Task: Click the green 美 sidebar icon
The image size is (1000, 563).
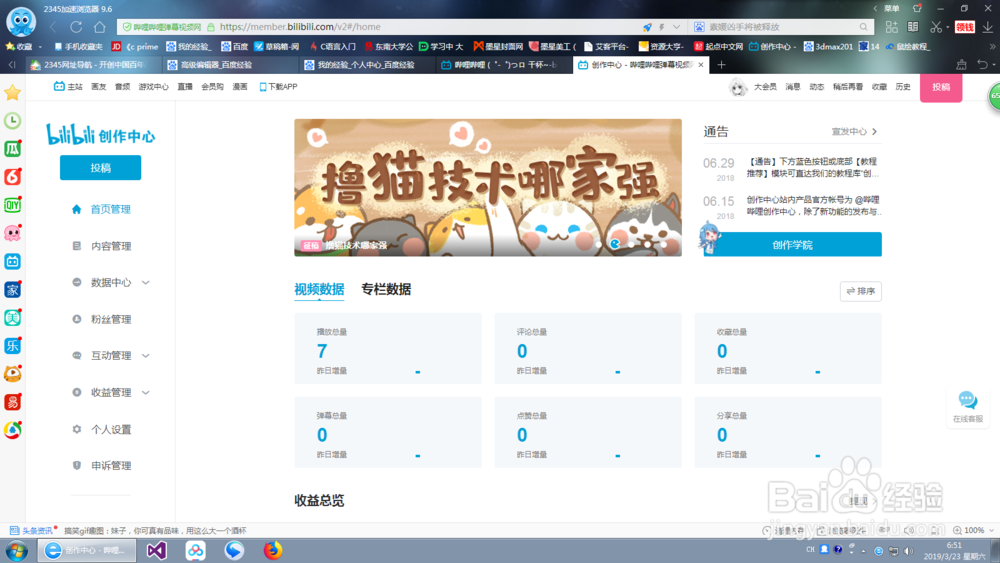Action: tap(12, 318)
